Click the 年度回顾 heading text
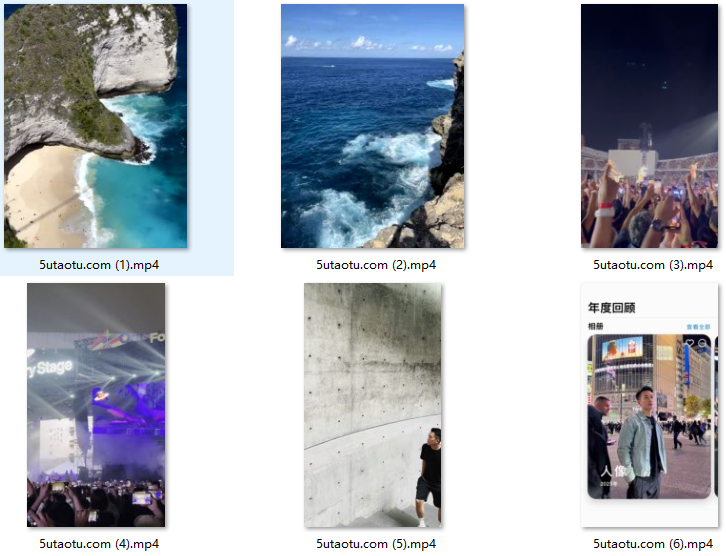Screen dimensions: 726x556 click(x=612, y=308)
